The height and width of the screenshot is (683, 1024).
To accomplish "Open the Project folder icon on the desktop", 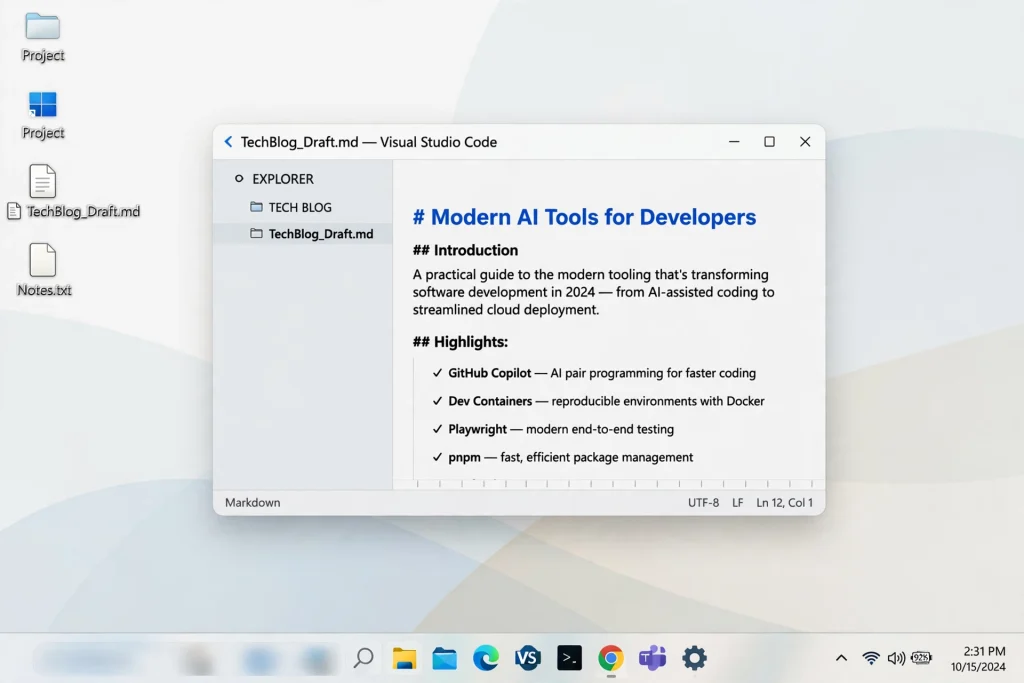I will (43, 37).
